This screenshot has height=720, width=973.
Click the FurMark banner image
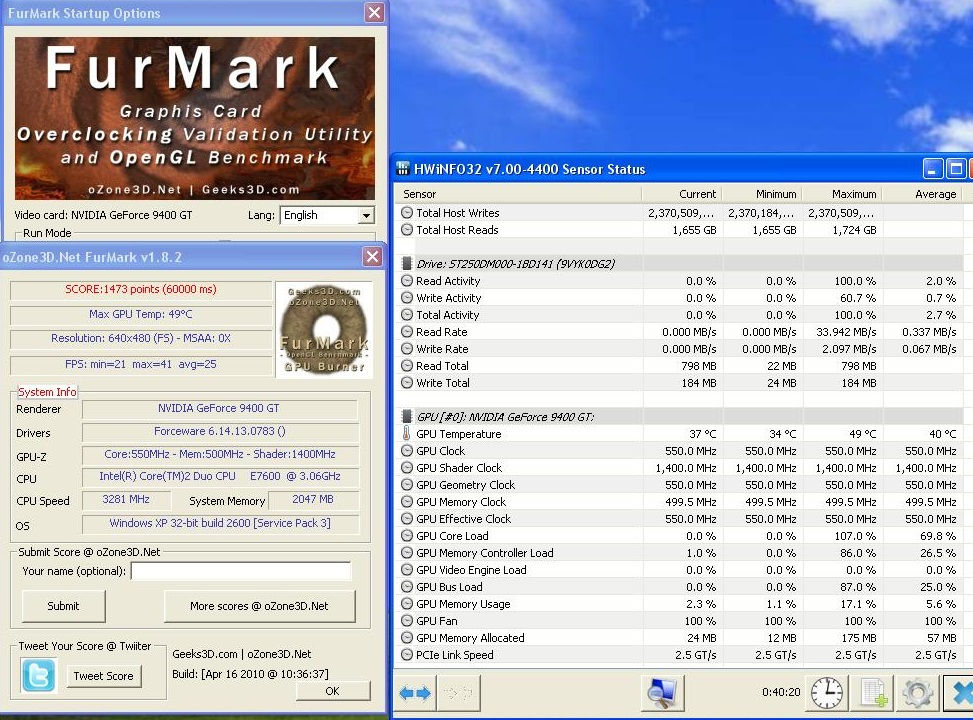point(194,118)
